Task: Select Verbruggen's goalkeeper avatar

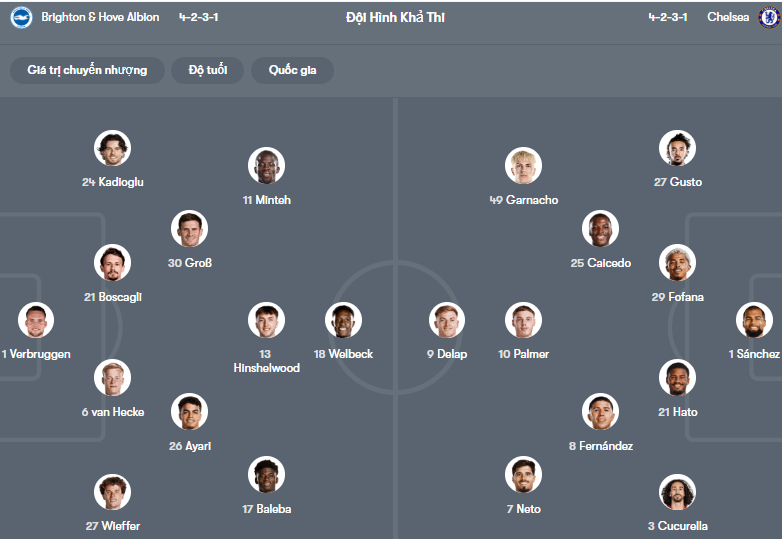Action: point(36,320)
